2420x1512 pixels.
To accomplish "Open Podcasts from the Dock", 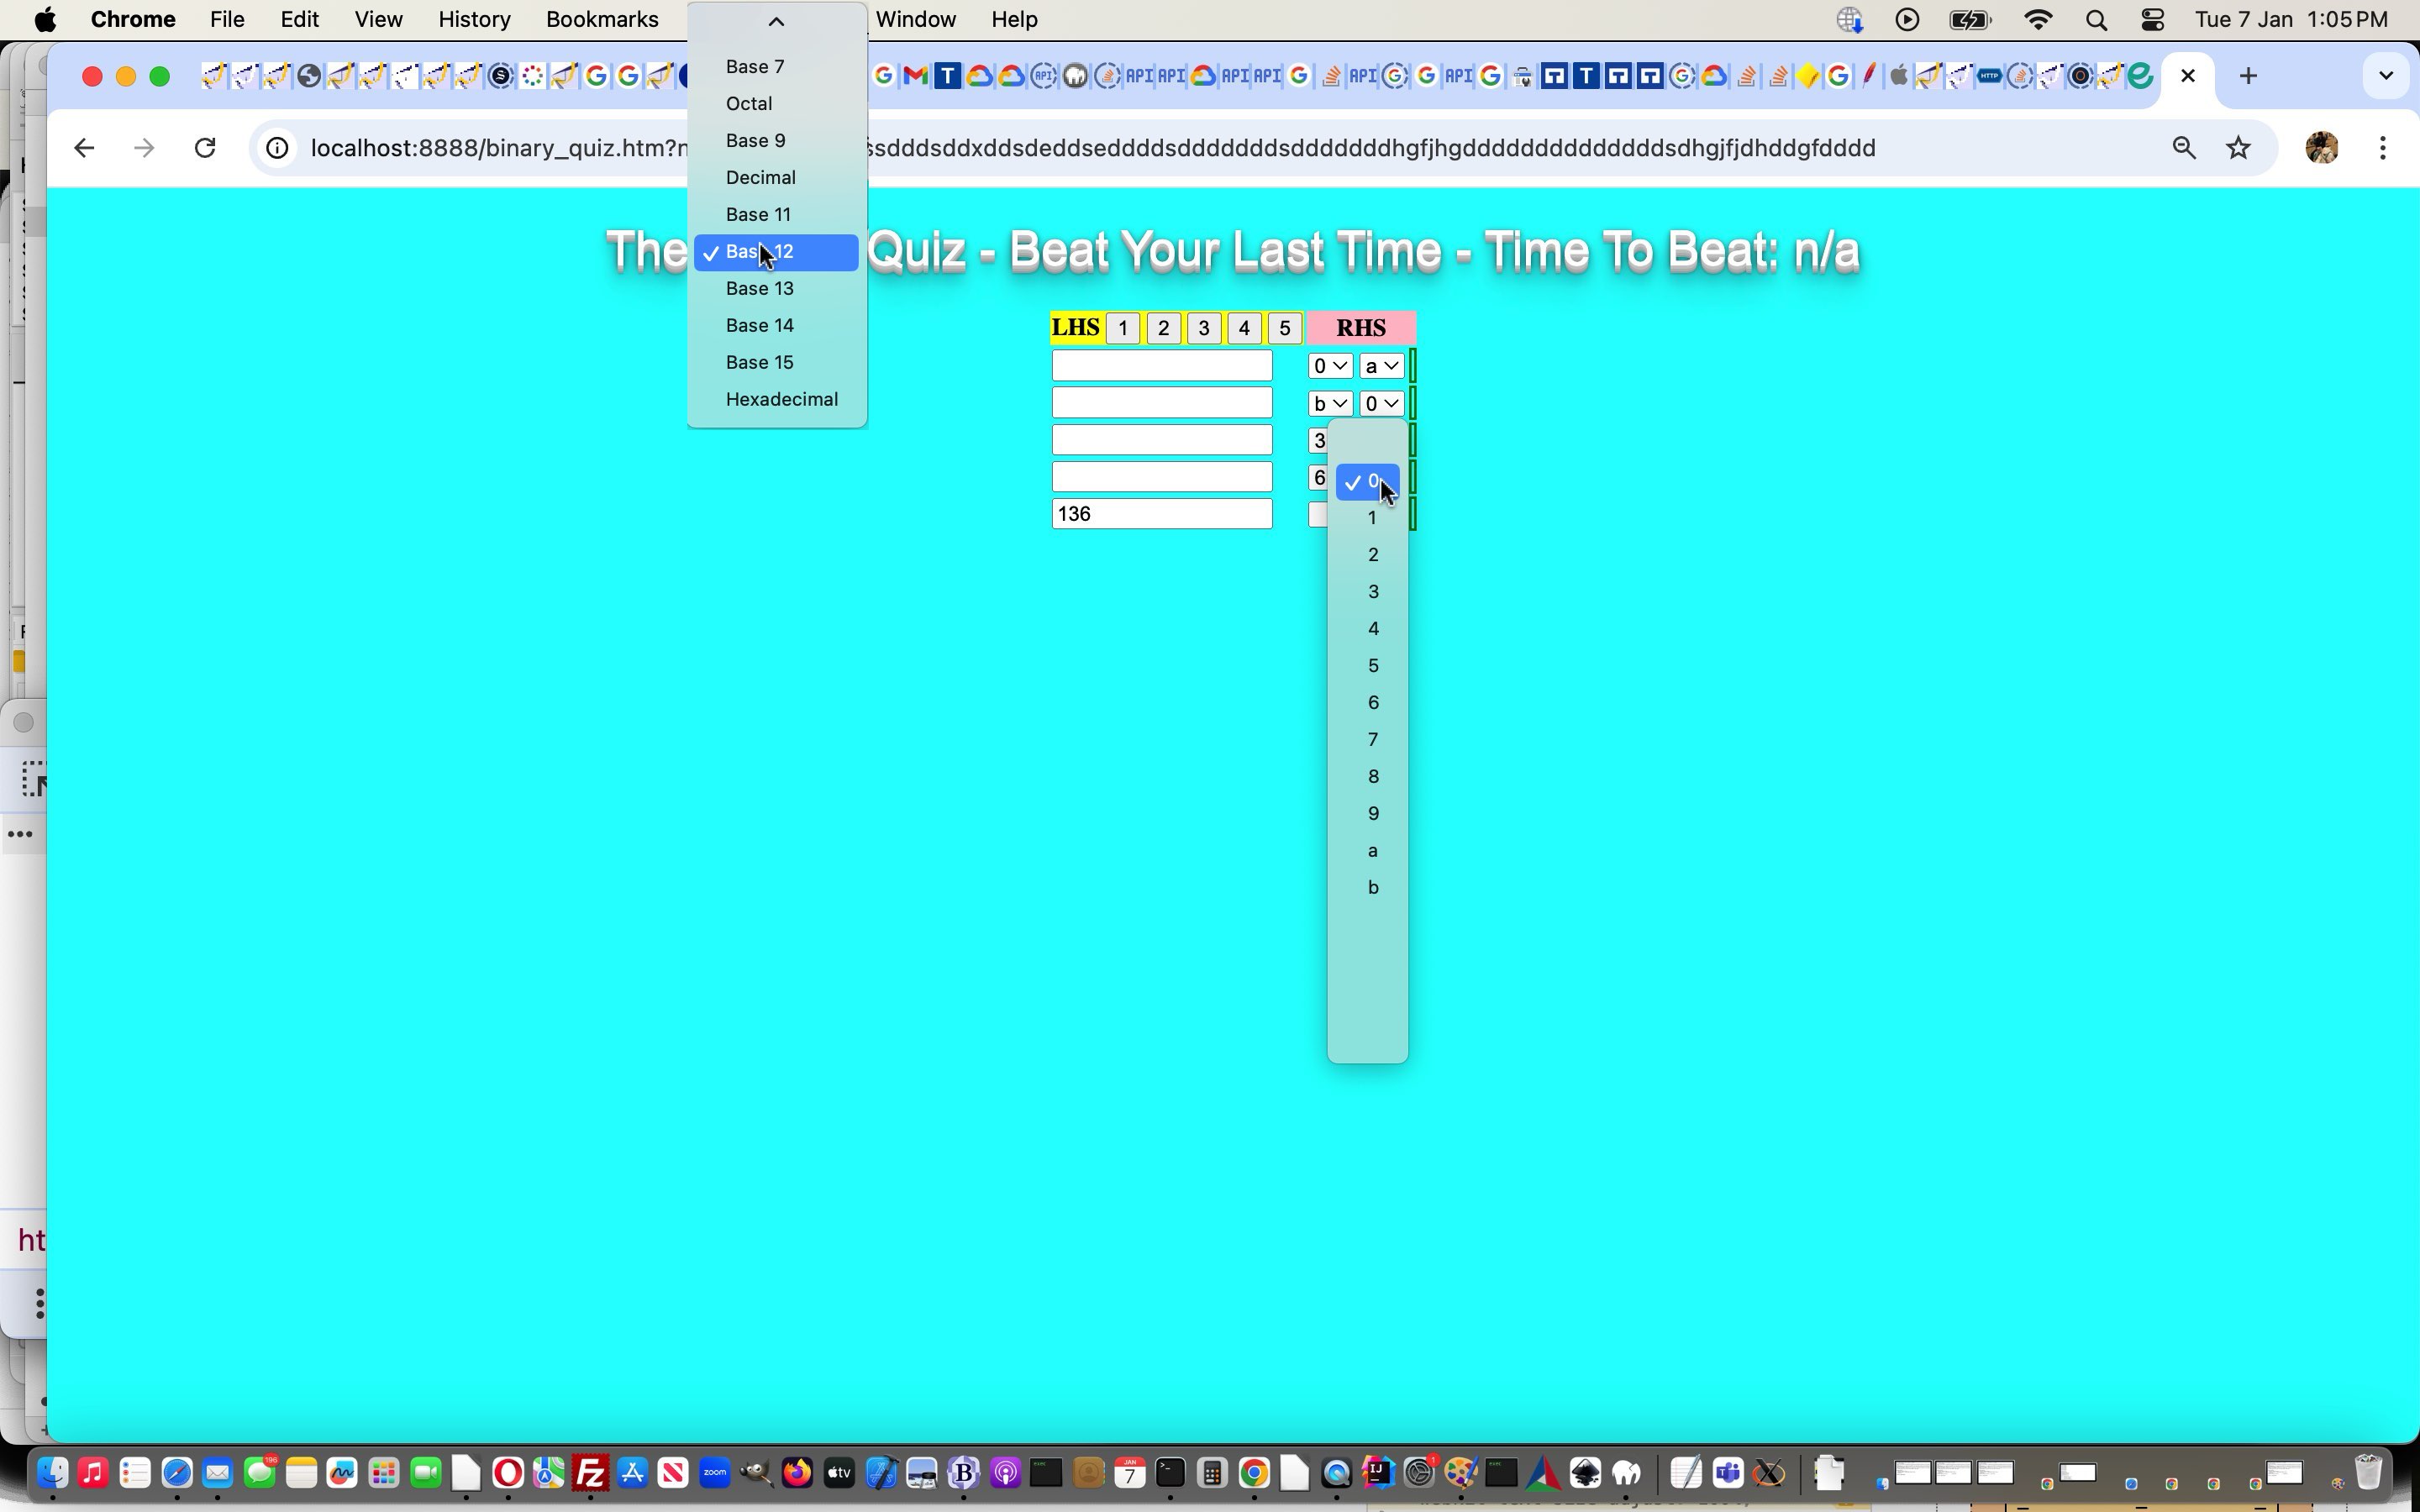I will tap(1005, 1473).
